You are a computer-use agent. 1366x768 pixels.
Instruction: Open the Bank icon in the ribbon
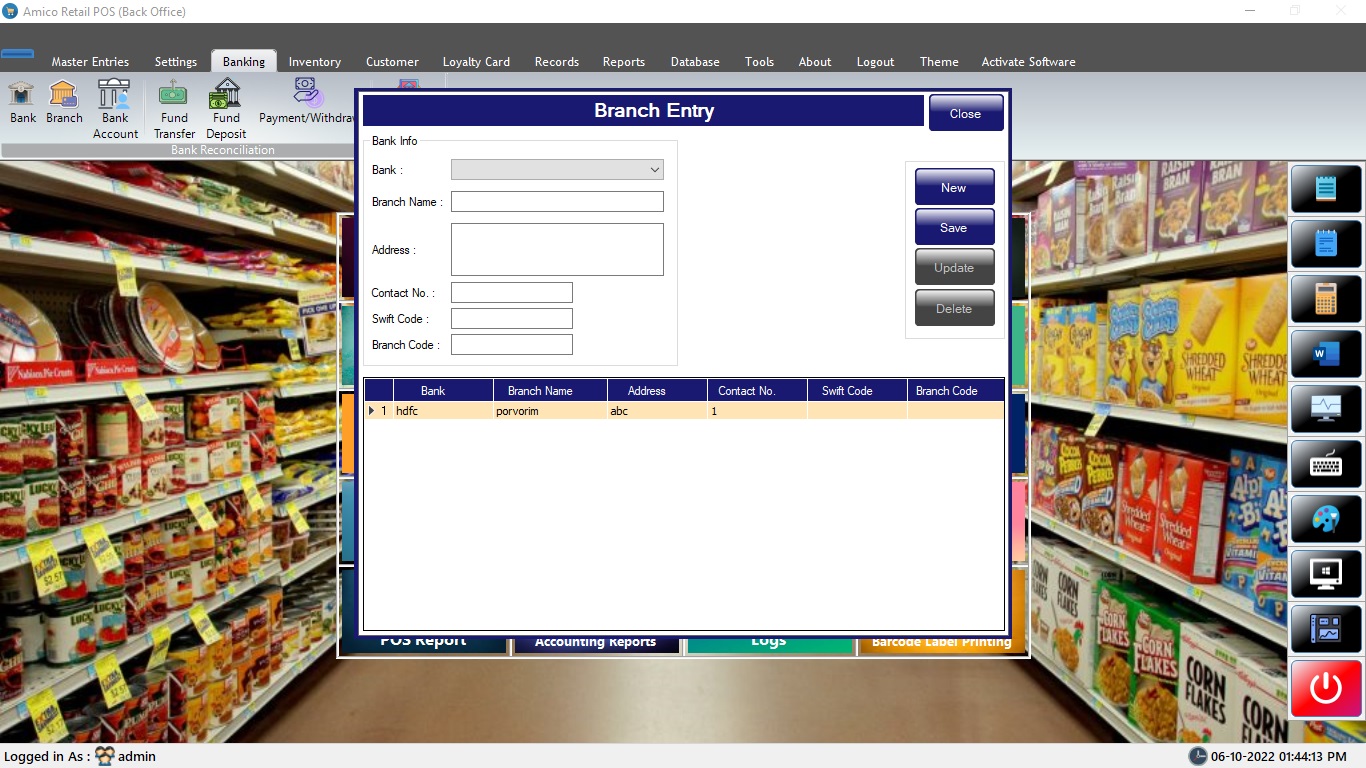[22, 103]
